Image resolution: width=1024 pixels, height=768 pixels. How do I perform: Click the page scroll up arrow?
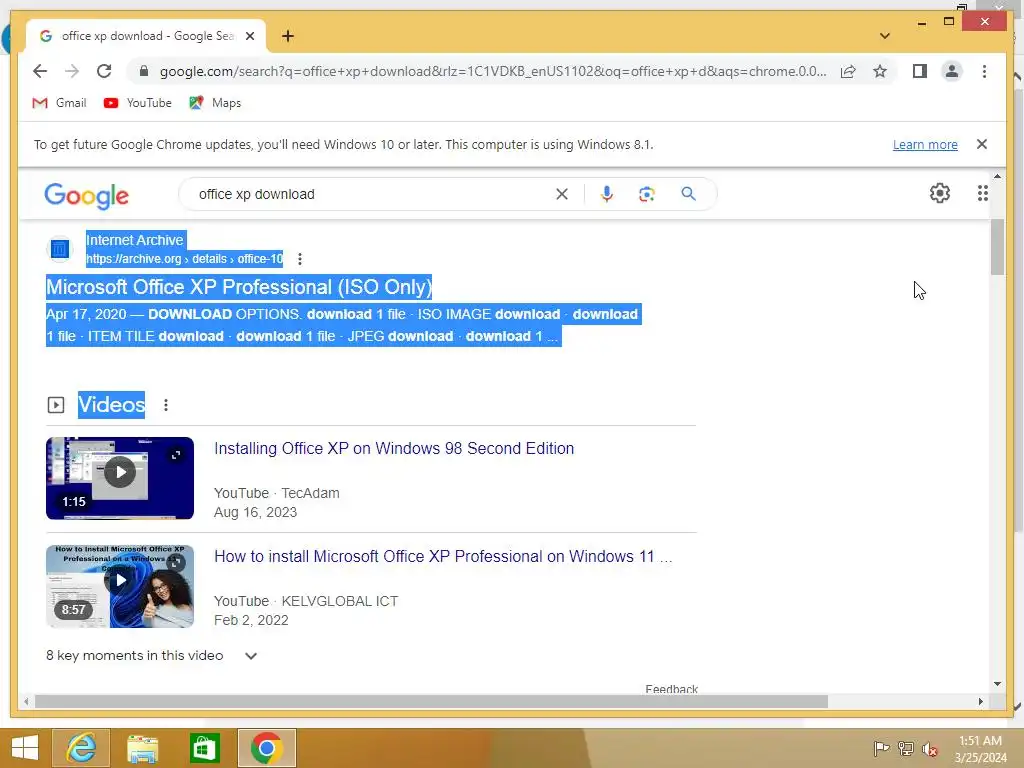pos(997,176)
